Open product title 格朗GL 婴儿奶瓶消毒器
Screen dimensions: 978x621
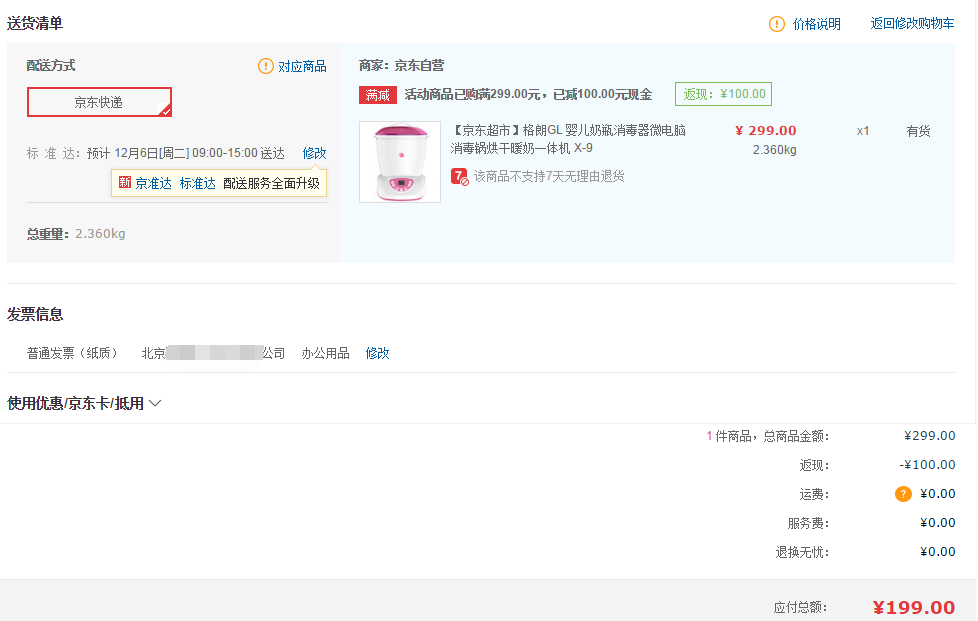[x=568, y=139]
